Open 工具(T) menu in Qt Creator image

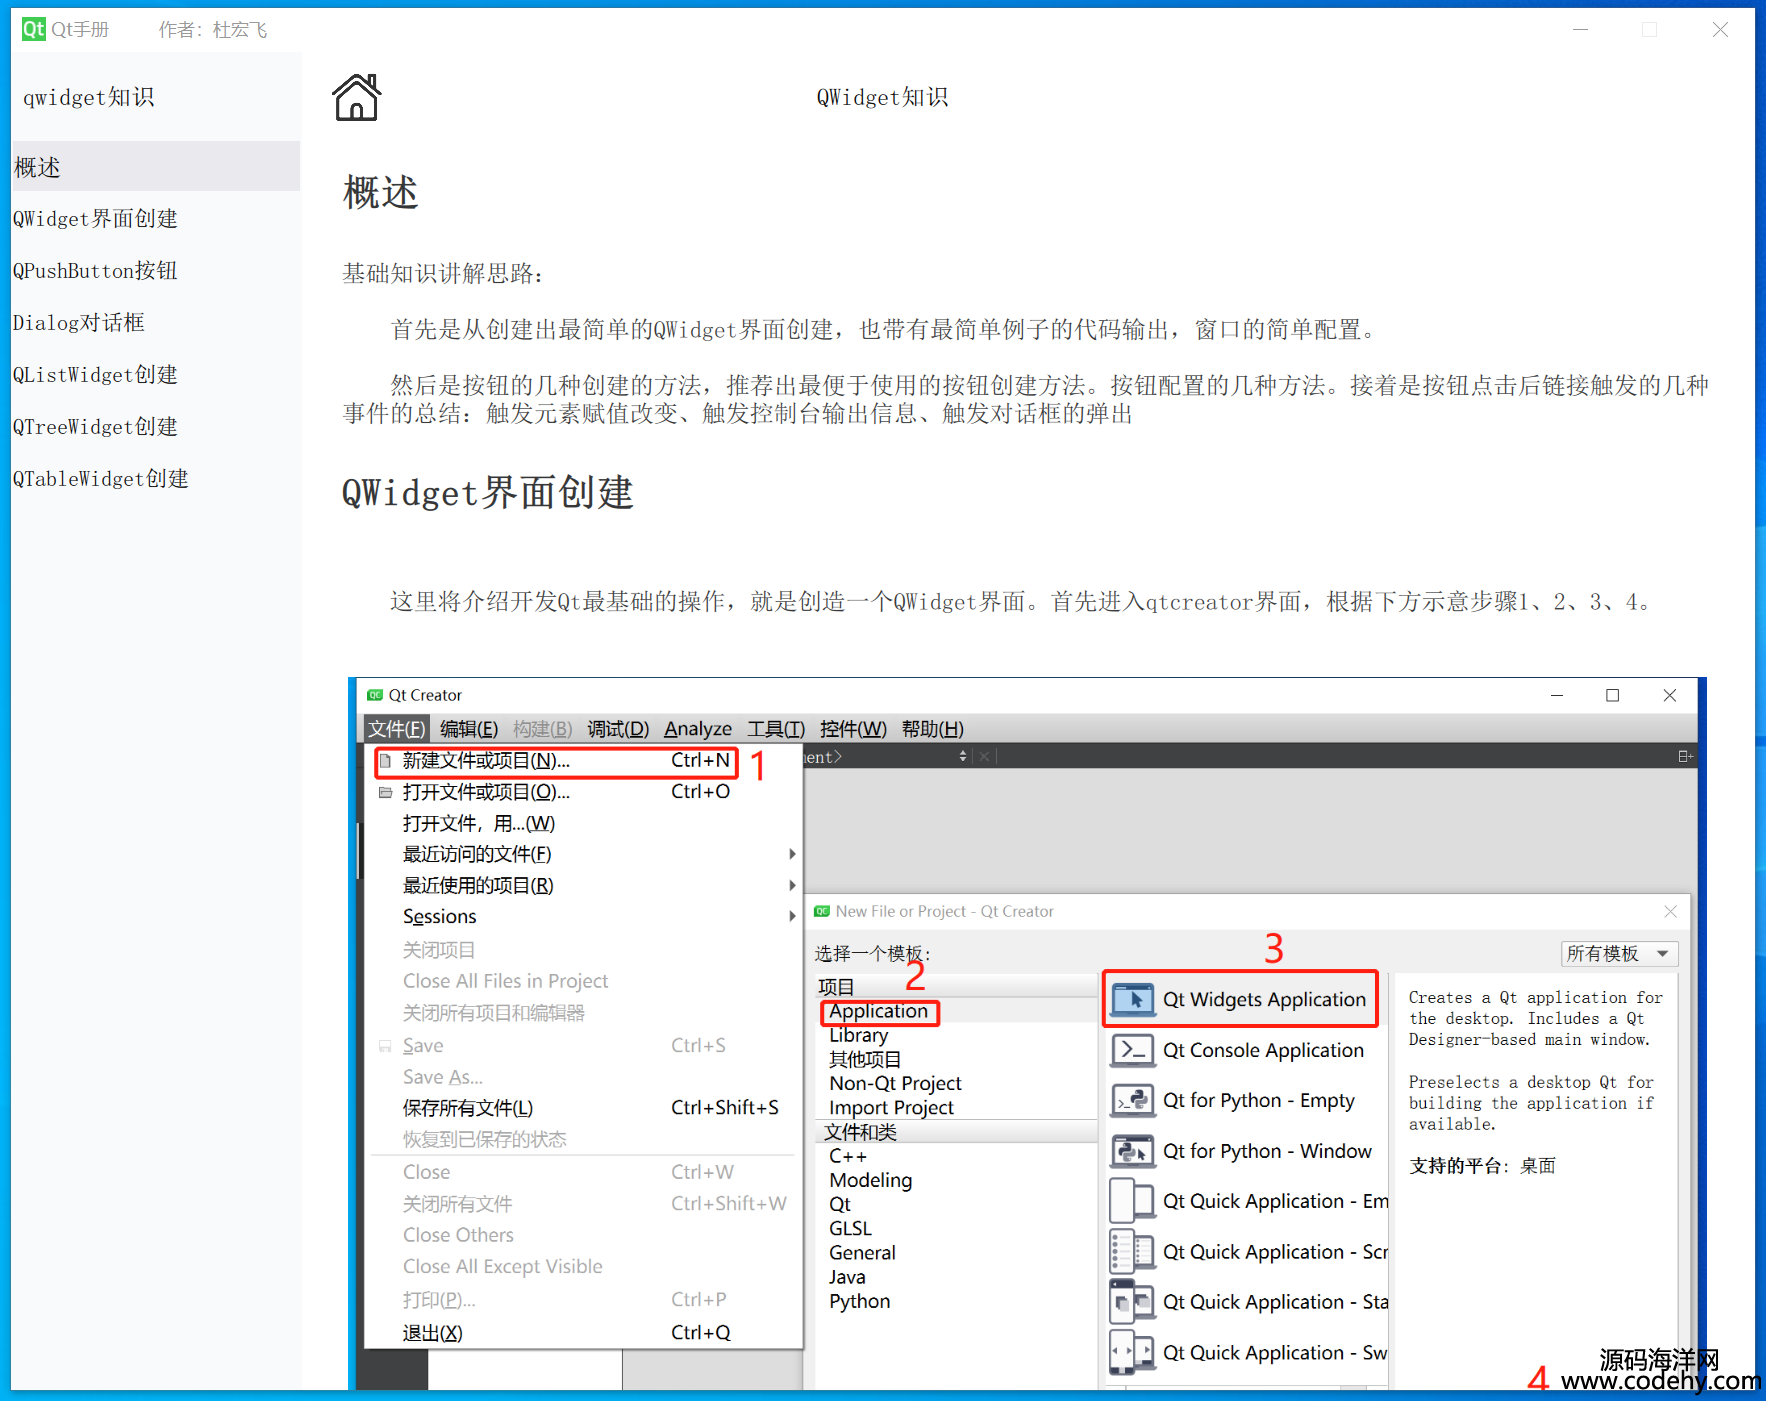776,728
